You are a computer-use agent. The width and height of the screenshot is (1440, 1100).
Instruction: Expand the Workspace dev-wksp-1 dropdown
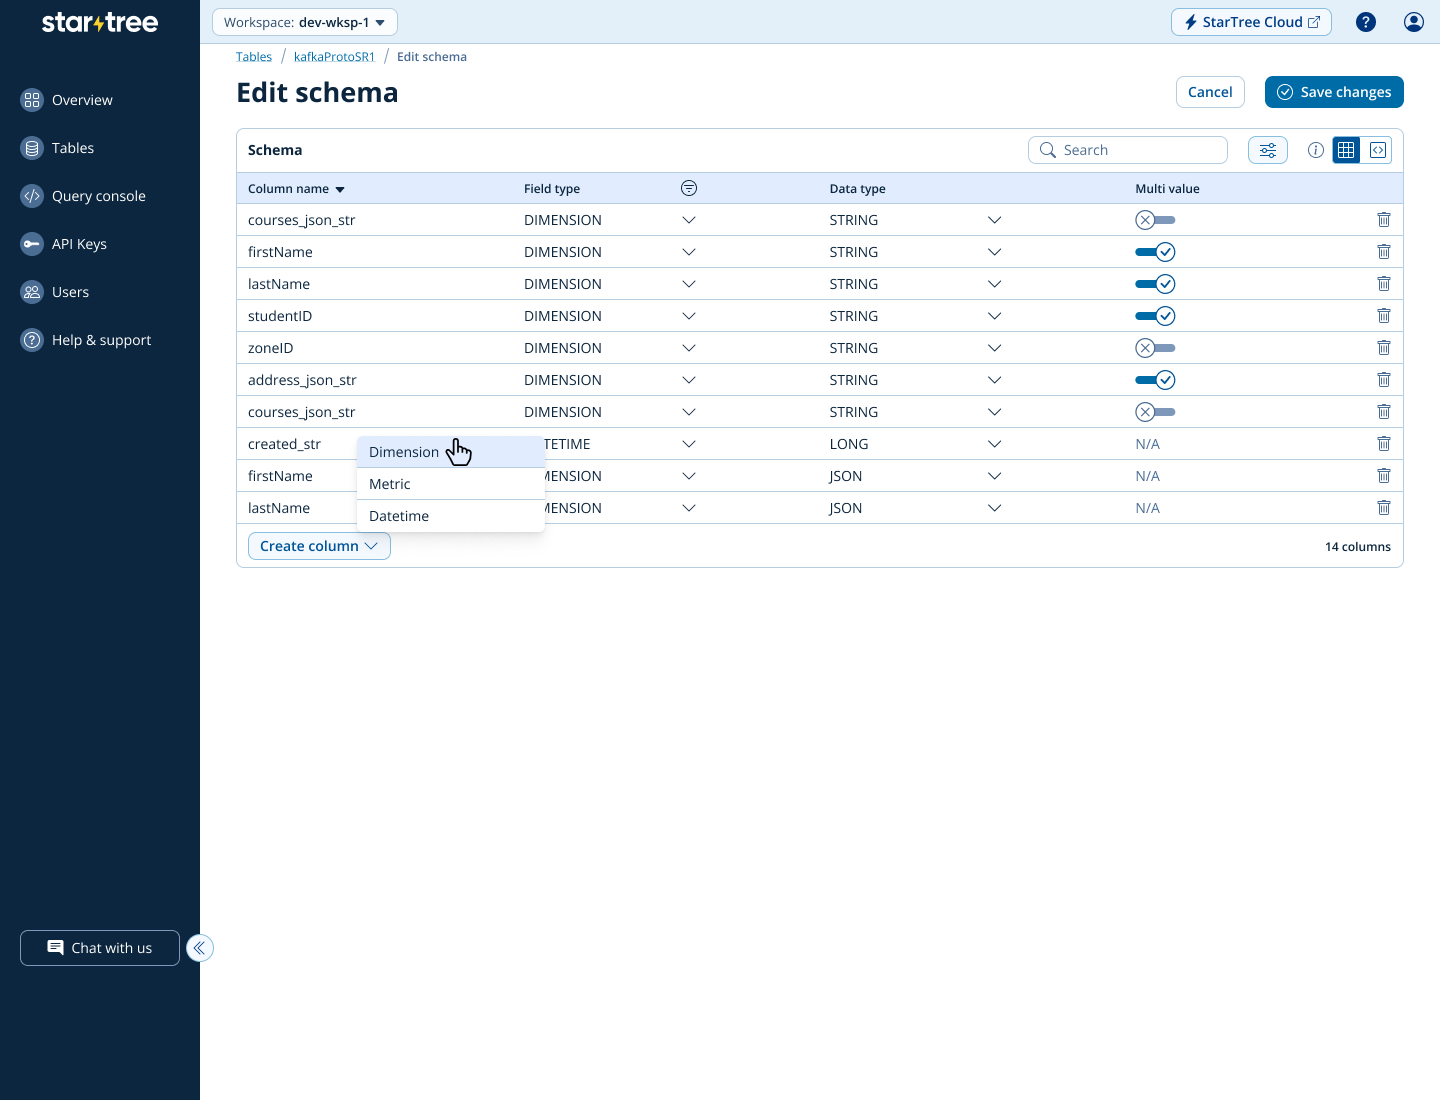click(305, 22)
